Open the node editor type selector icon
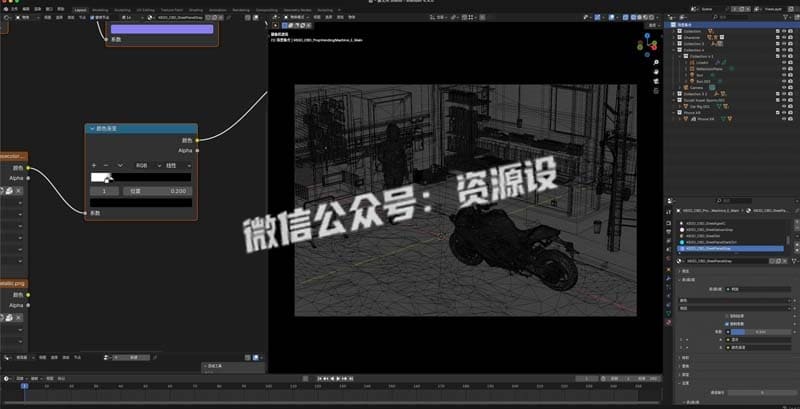The height and width of the screenshot is (409, 800). (x=6, y=17)
